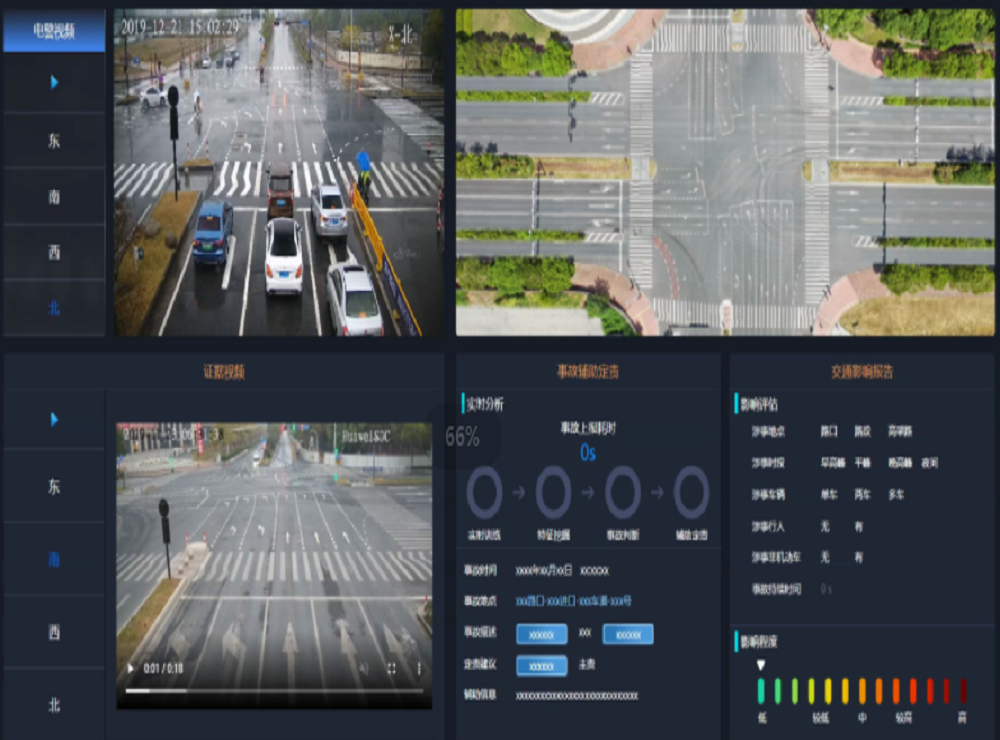Open evidence video more options menu
Viewport: 1000px width, 740px height.
point(419,668)
